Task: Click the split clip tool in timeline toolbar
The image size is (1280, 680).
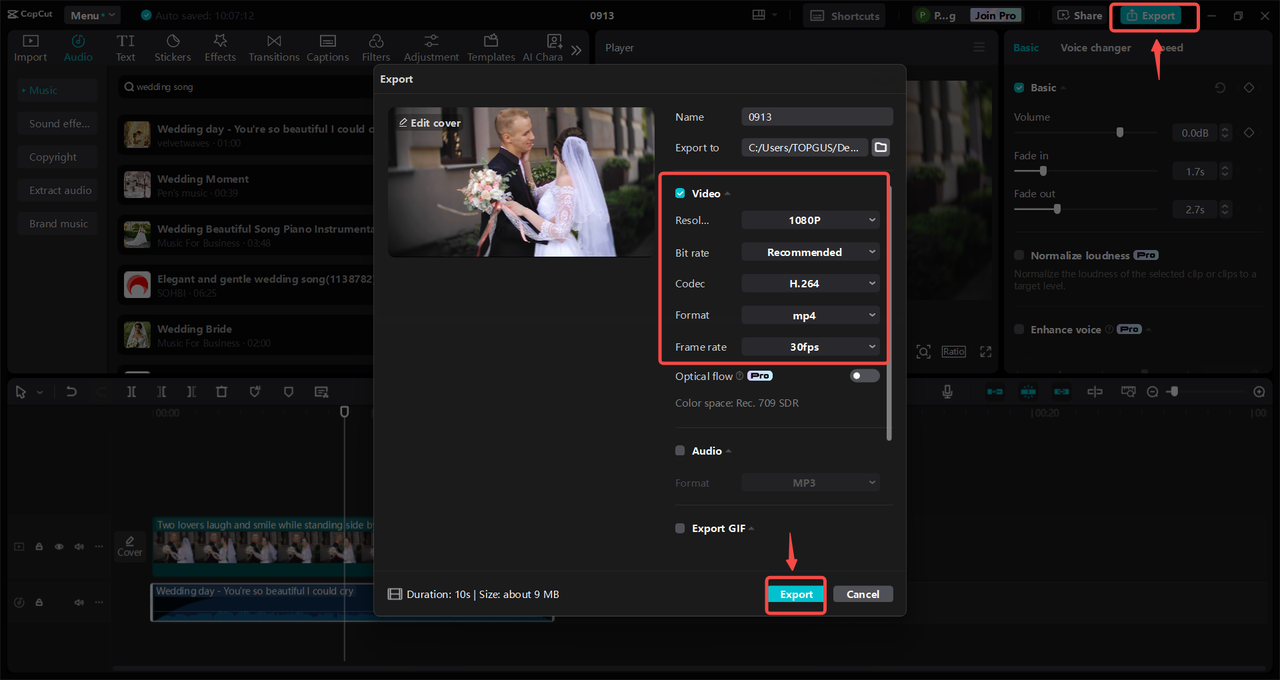Action: tap(131, 392)
